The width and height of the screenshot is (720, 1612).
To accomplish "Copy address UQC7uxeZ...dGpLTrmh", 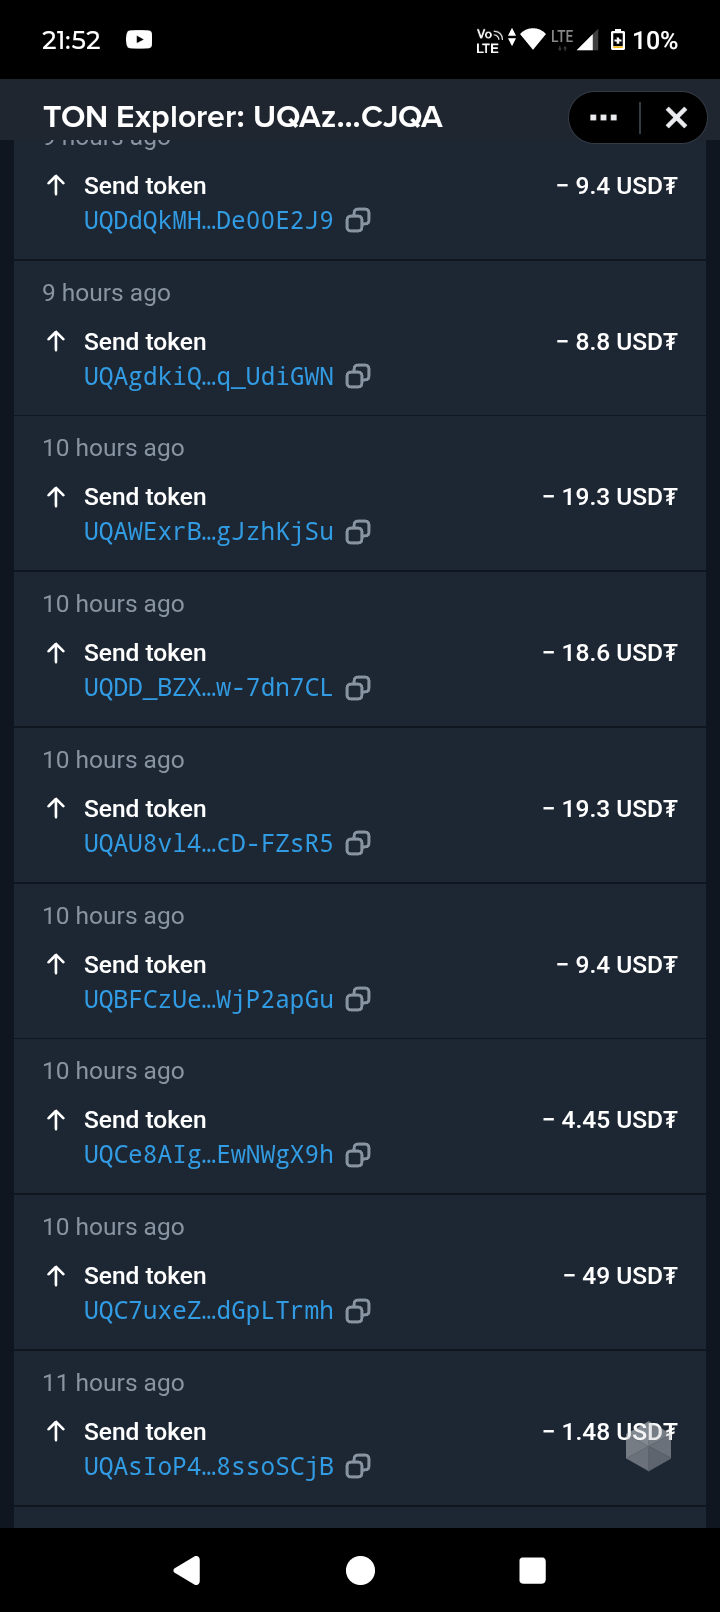I will tap(358, 1311).
